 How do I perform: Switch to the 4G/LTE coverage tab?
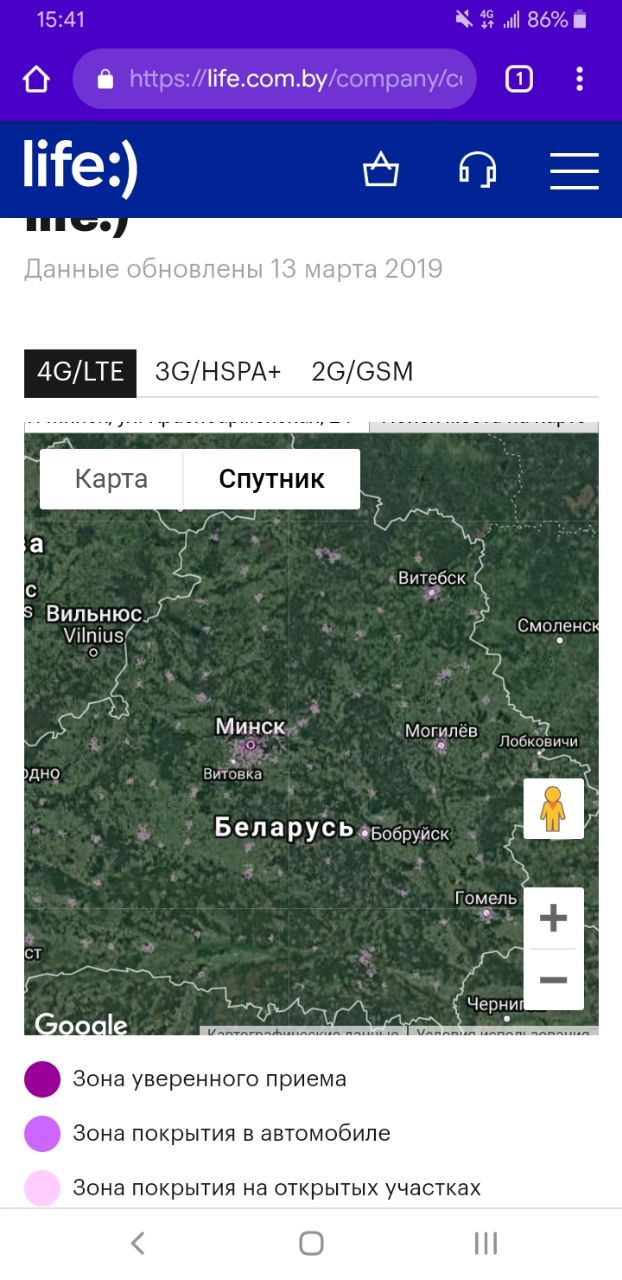[80, 372]
